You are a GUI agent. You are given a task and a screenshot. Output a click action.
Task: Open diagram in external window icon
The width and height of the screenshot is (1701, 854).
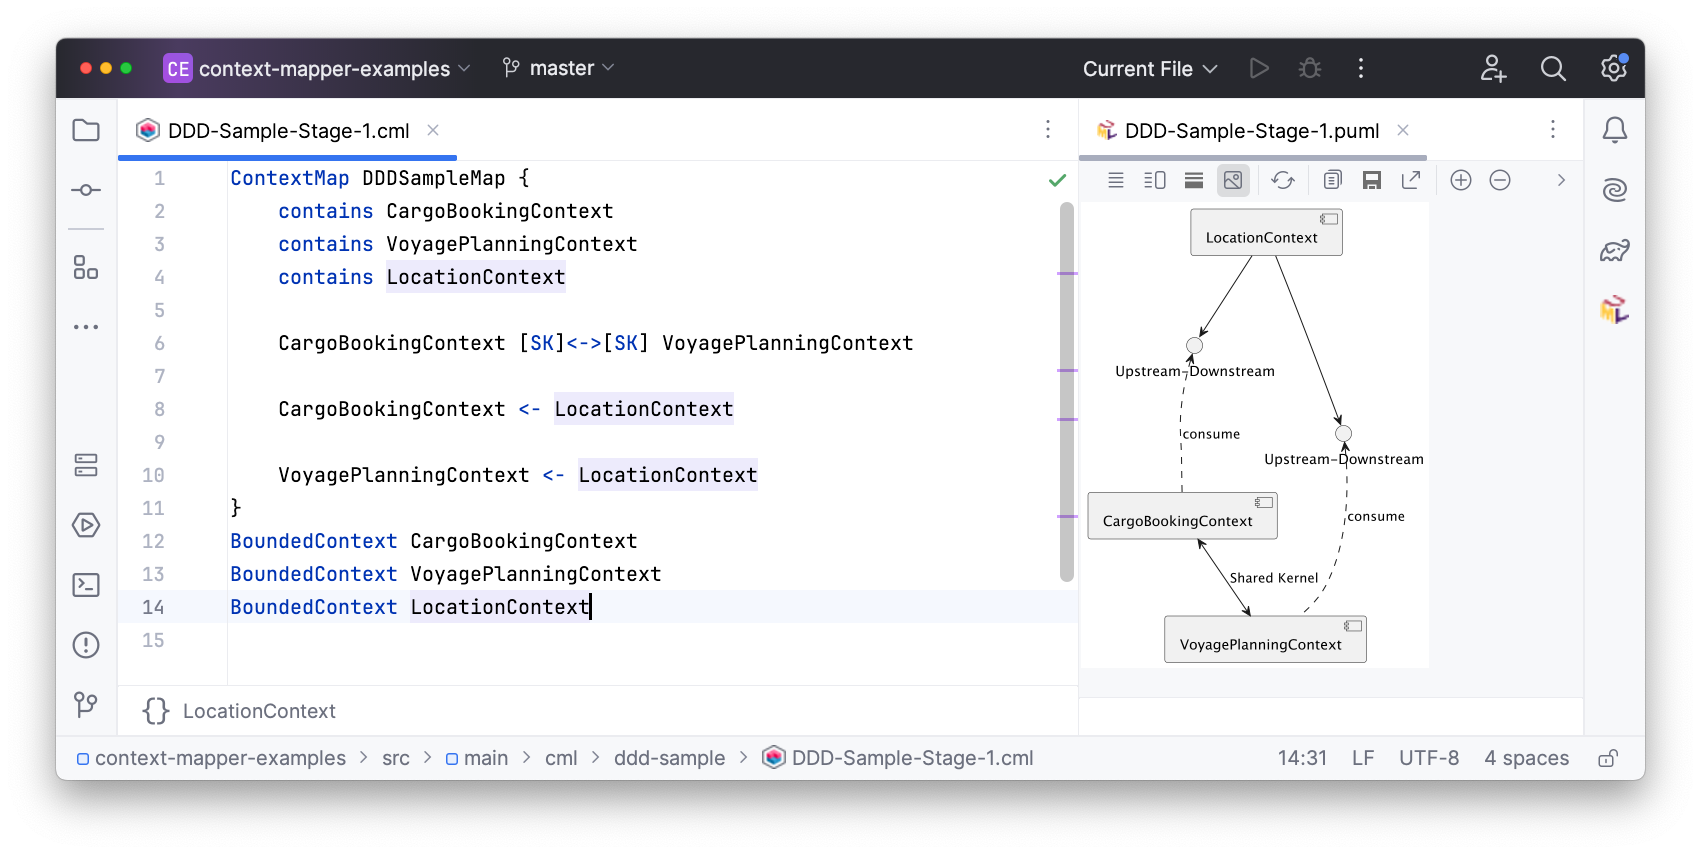click(1411, 180)
